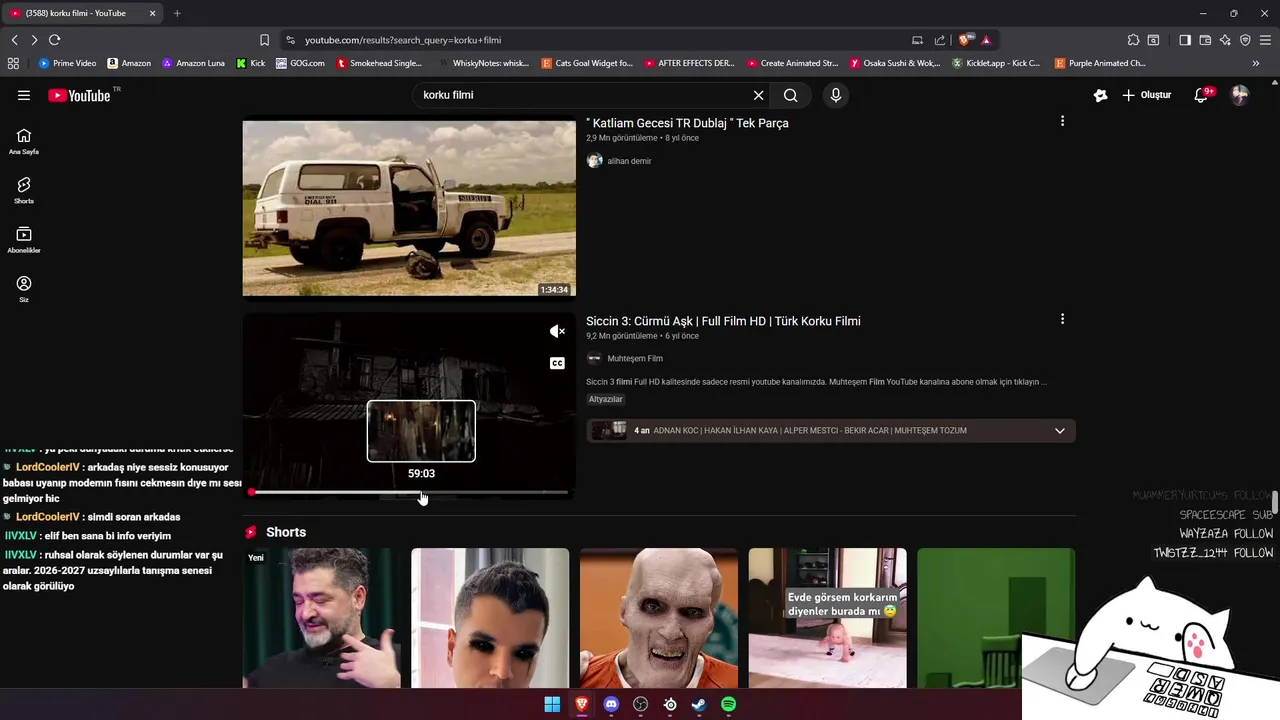Open Siccin 3: Cürmü Aşk video title

click(x=723, y=321)
